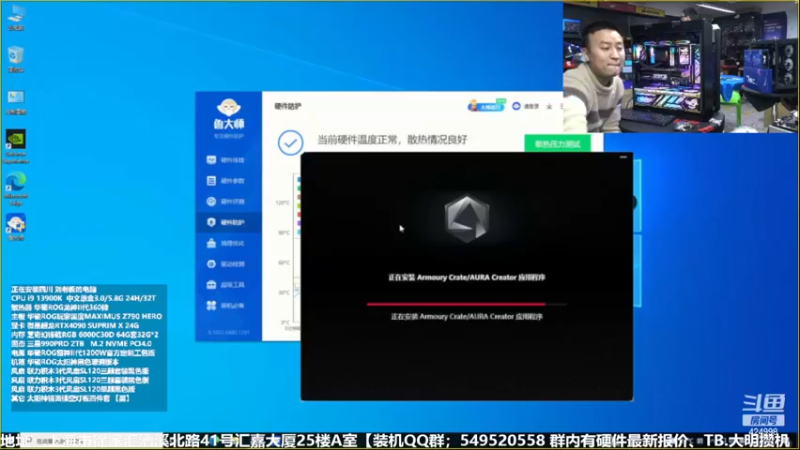Click the circular checkmark temperature status icon
The height and width of the screenshot is (450, 800).
coord(290,142)
